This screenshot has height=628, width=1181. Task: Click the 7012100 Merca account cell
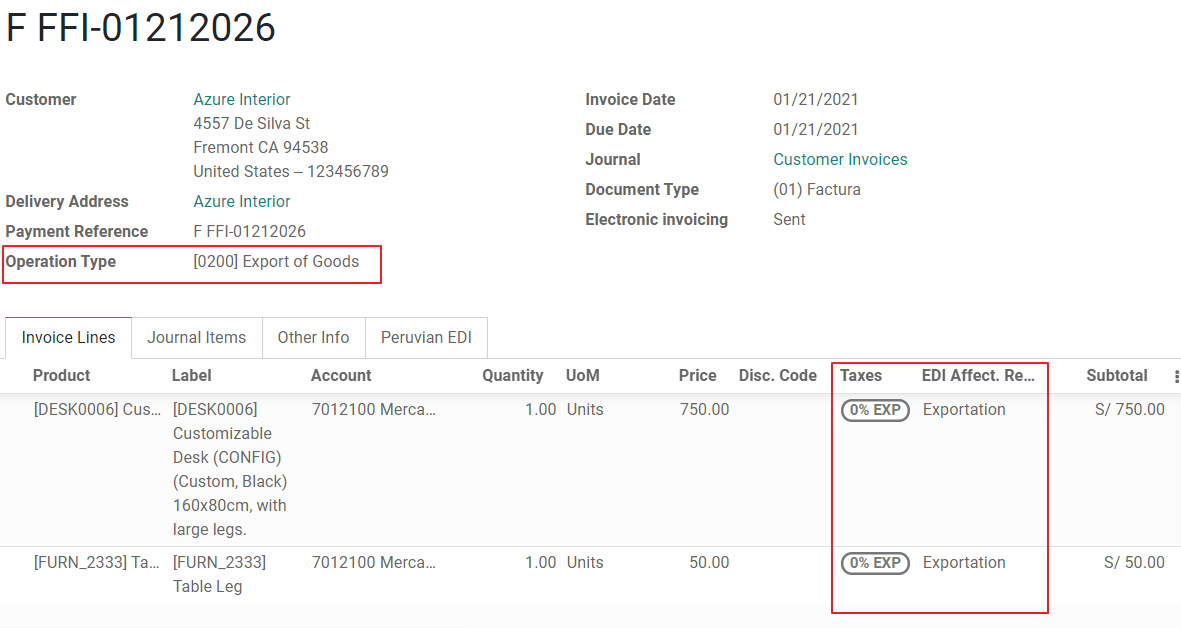point(375,409)
